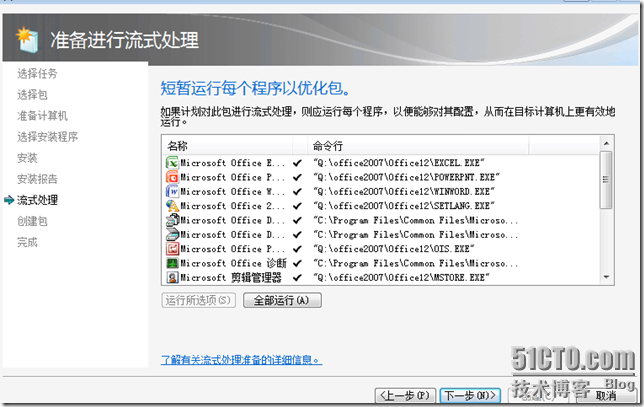Select the 创建包 step in sidebar
The image size is (644, 407).
(x=32, y=221)
